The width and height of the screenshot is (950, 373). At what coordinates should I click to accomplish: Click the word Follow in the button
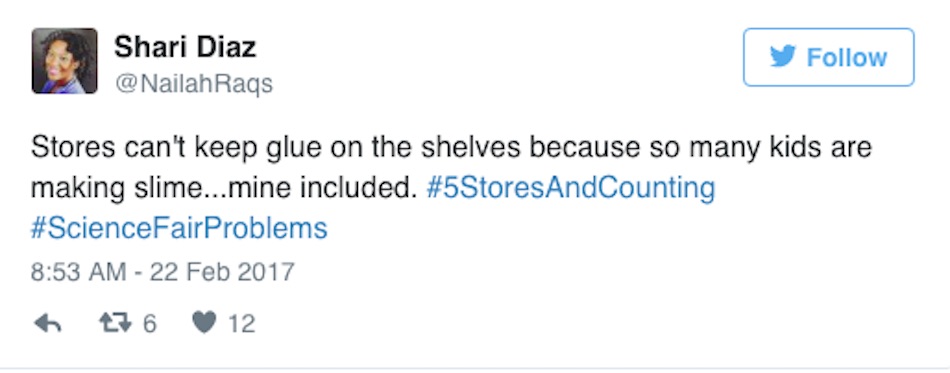click(847, 58)
